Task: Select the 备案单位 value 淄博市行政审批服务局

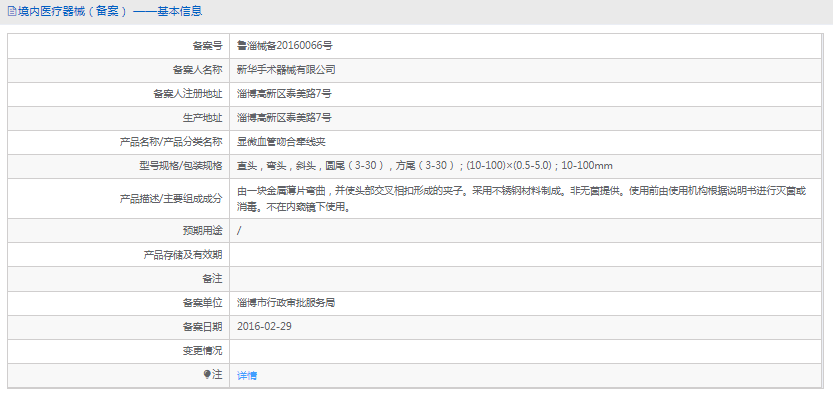Action: tap(286, 303)
